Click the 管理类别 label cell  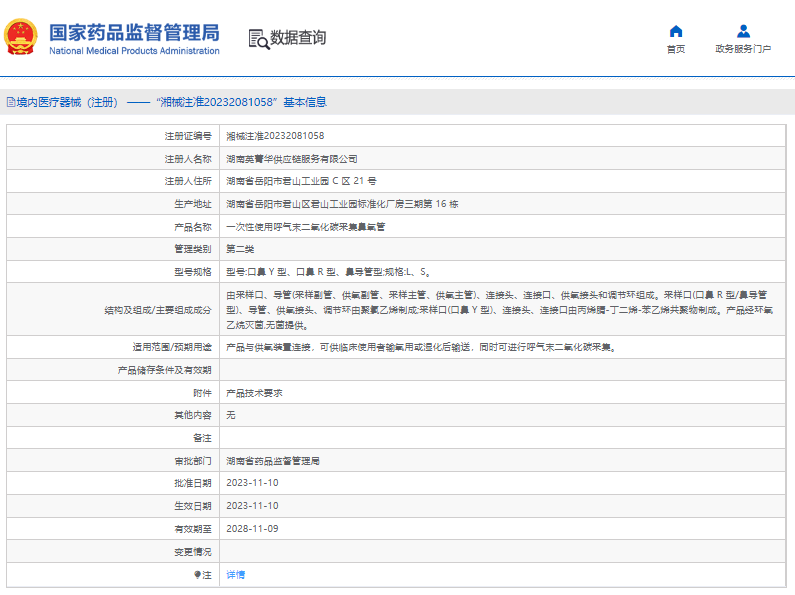pyautogui.click(x=113, y=249)
